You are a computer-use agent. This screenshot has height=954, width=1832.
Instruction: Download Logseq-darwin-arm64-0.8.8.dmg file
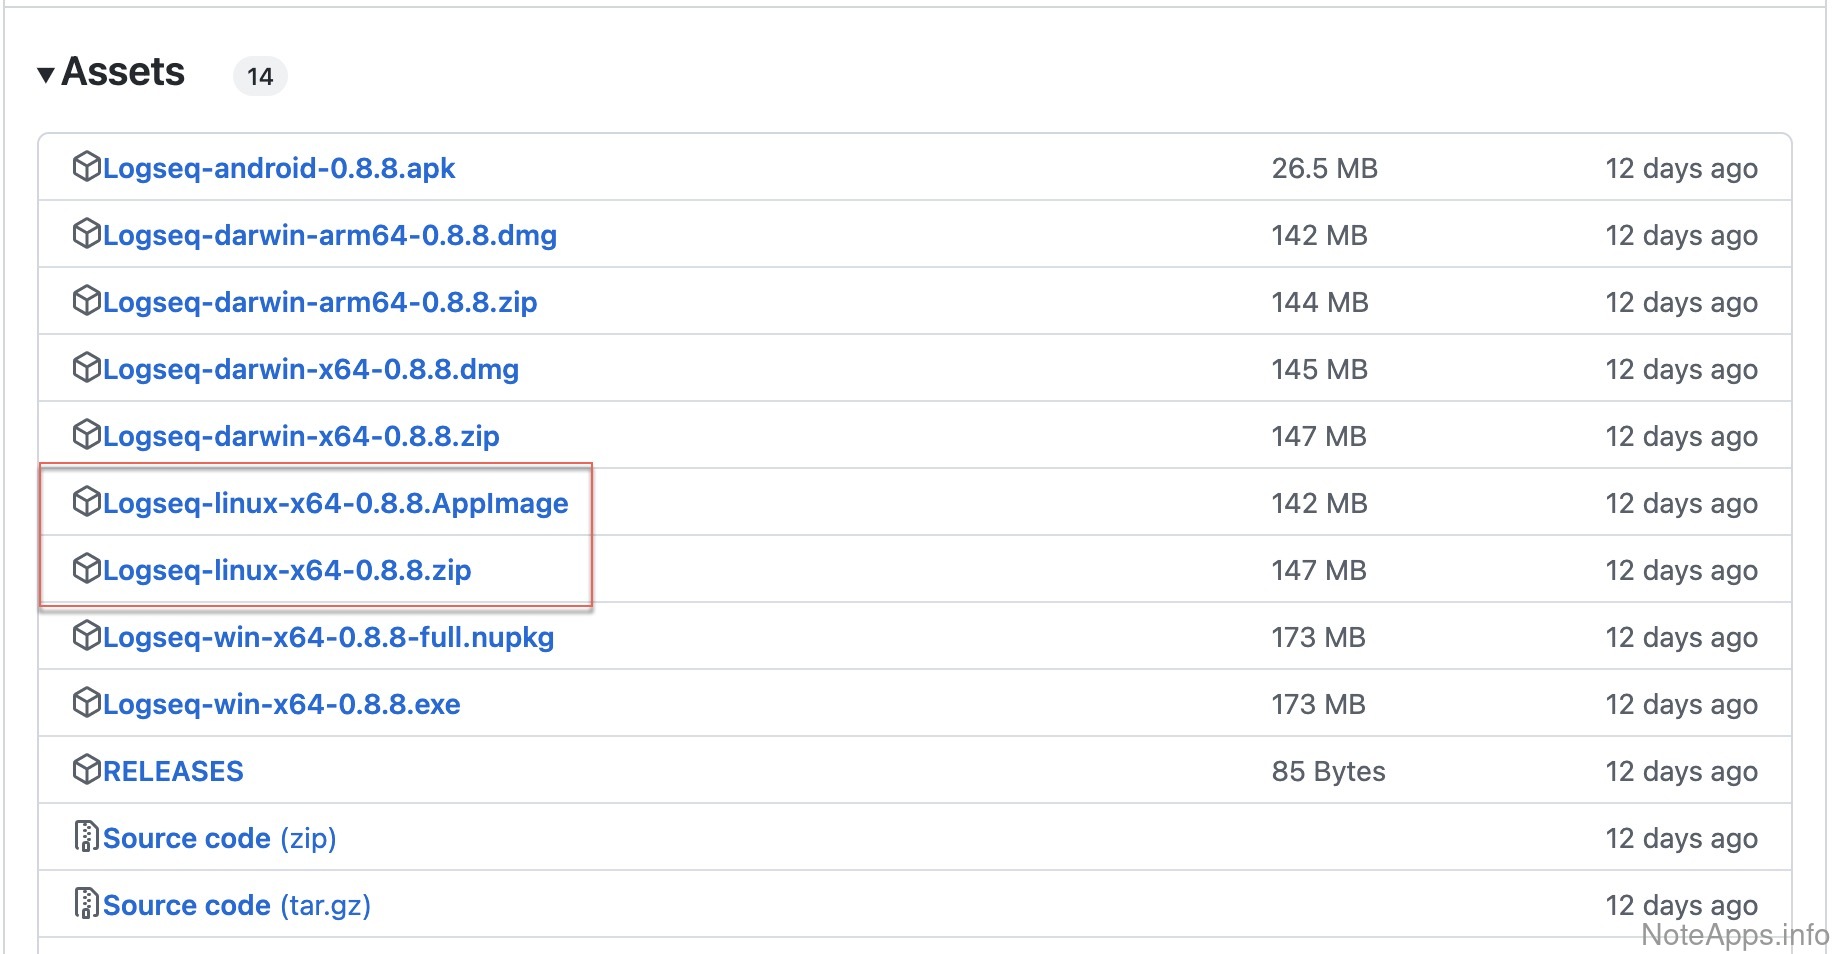[x=330, y=235]
